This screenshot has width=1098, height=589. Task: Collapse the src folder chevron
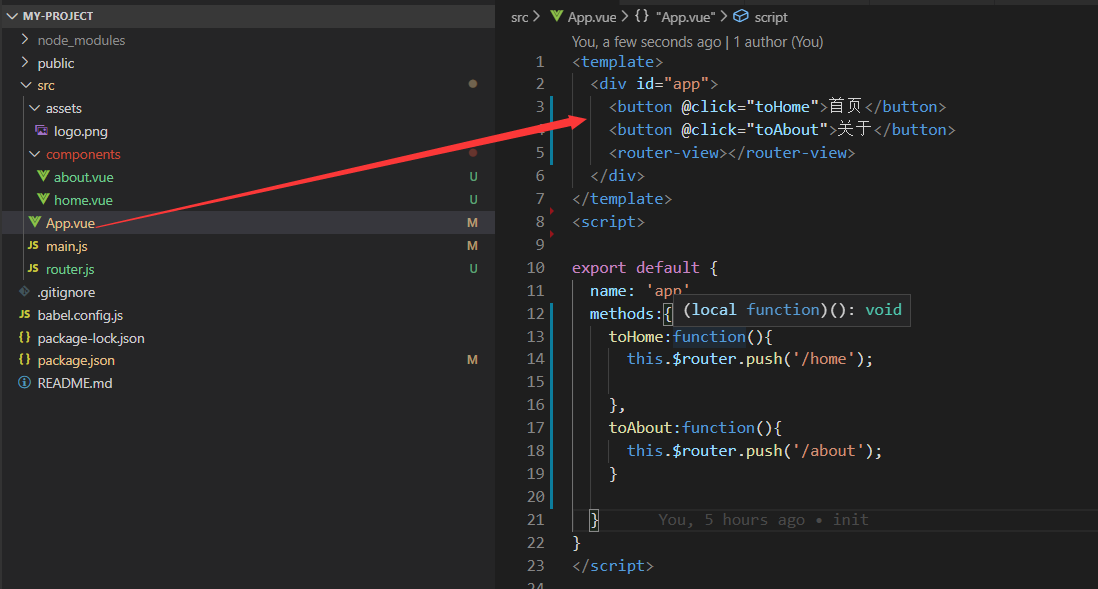[x=26, y=85]
